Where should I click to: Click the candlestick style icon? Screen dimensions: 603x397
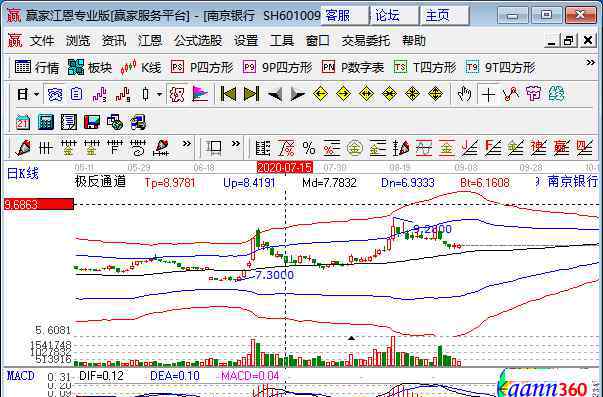coord(145,94)
